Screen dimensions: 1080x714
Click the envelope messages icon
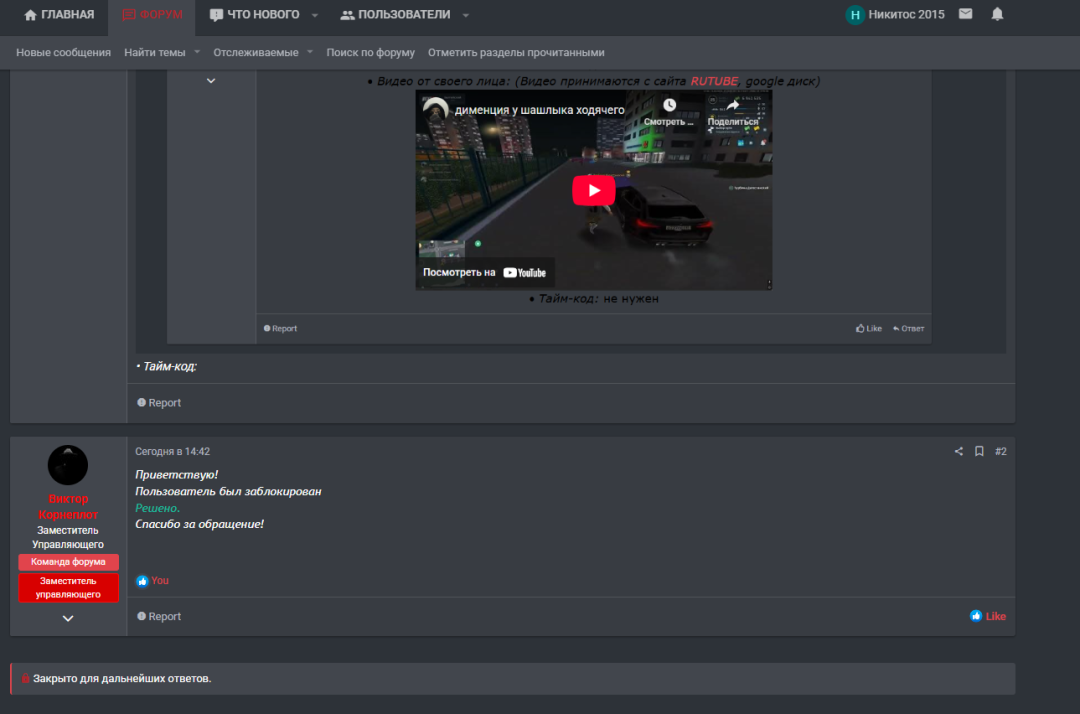(x=965, y=14)
